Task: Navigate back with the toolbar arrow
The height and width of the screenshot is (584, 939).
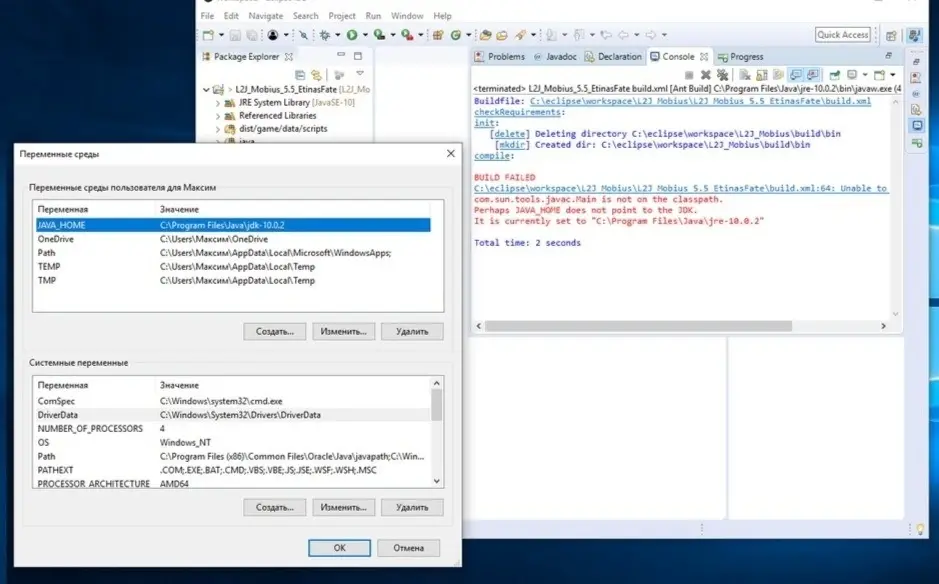Action: pyautogui.click(x=623, y=35)
